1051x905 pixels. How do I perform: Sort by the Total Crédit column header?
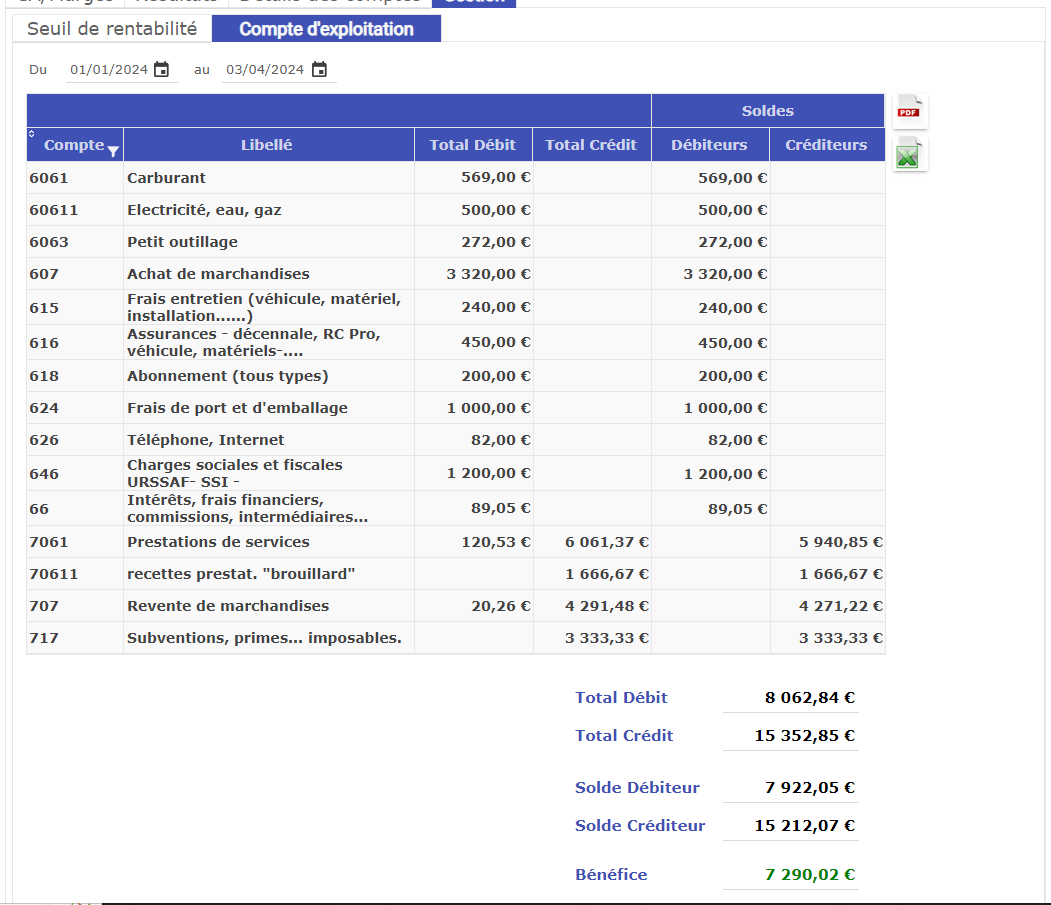(591, 145)
